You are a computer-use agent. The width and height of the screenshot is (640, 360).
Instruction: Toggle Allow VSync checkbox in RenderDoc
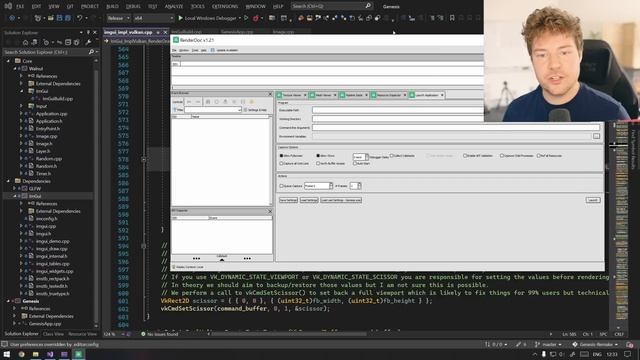pos(318,156)
